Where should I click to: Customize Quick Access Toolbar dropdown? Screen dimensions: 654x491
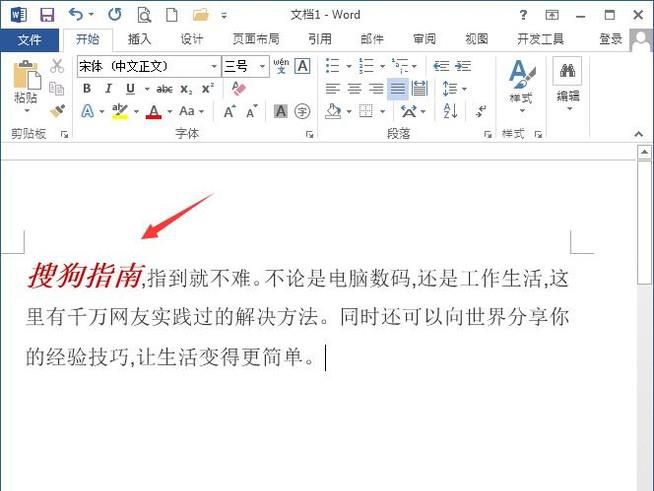[x=224, y=16]
